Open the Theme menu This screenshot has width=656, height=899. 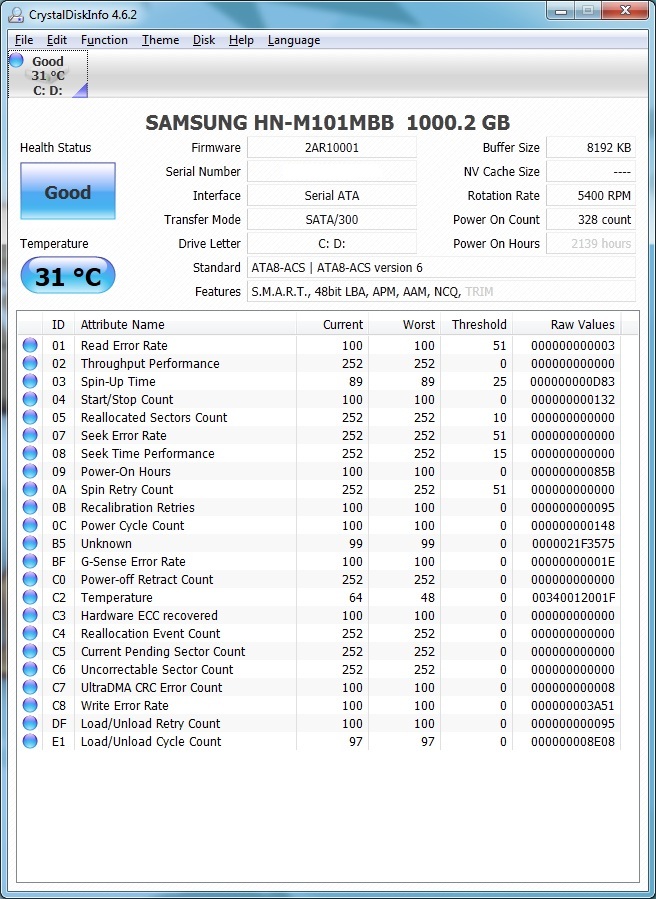pos(161,40)
